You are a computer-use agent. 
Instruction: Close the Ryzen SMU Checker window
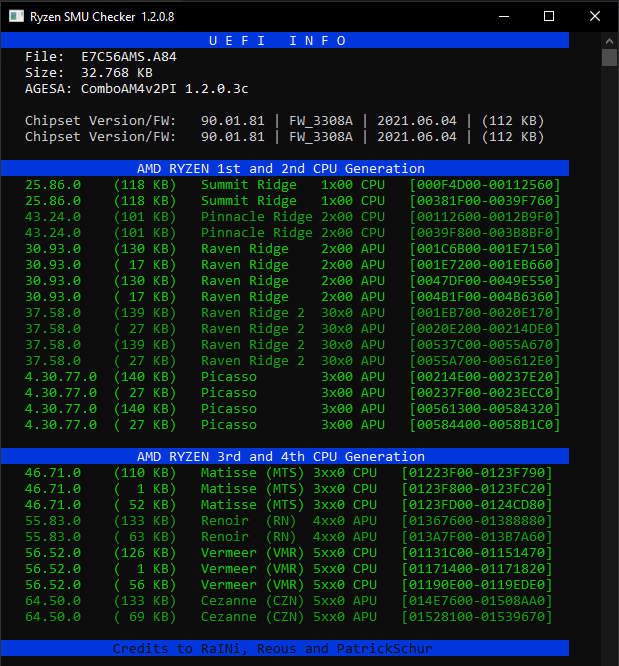point(595,17)
